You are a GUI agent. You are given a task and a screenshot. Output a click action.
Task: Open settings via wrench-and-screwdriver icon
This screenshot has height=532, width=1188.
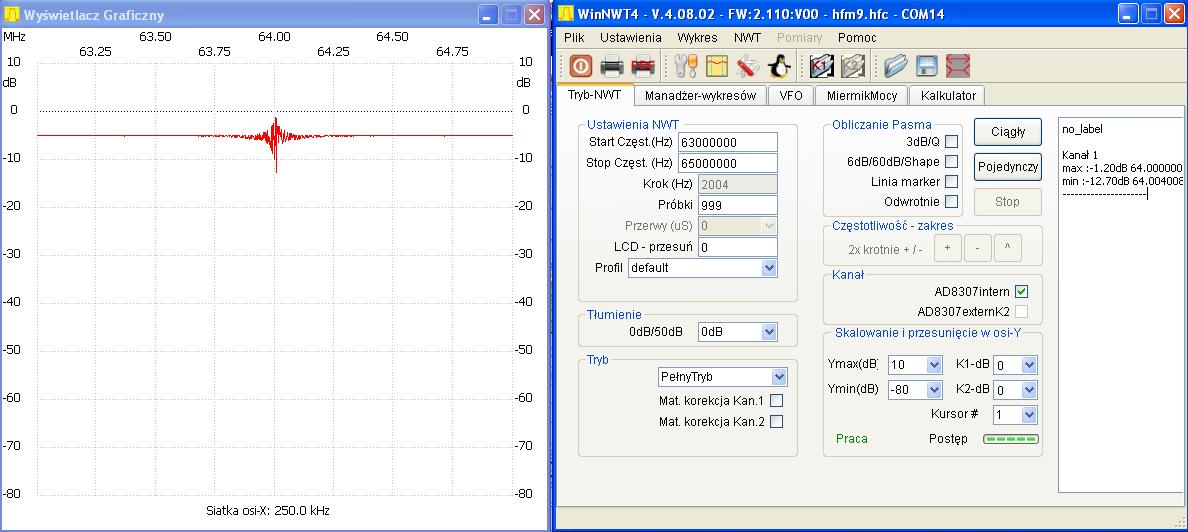686,66
